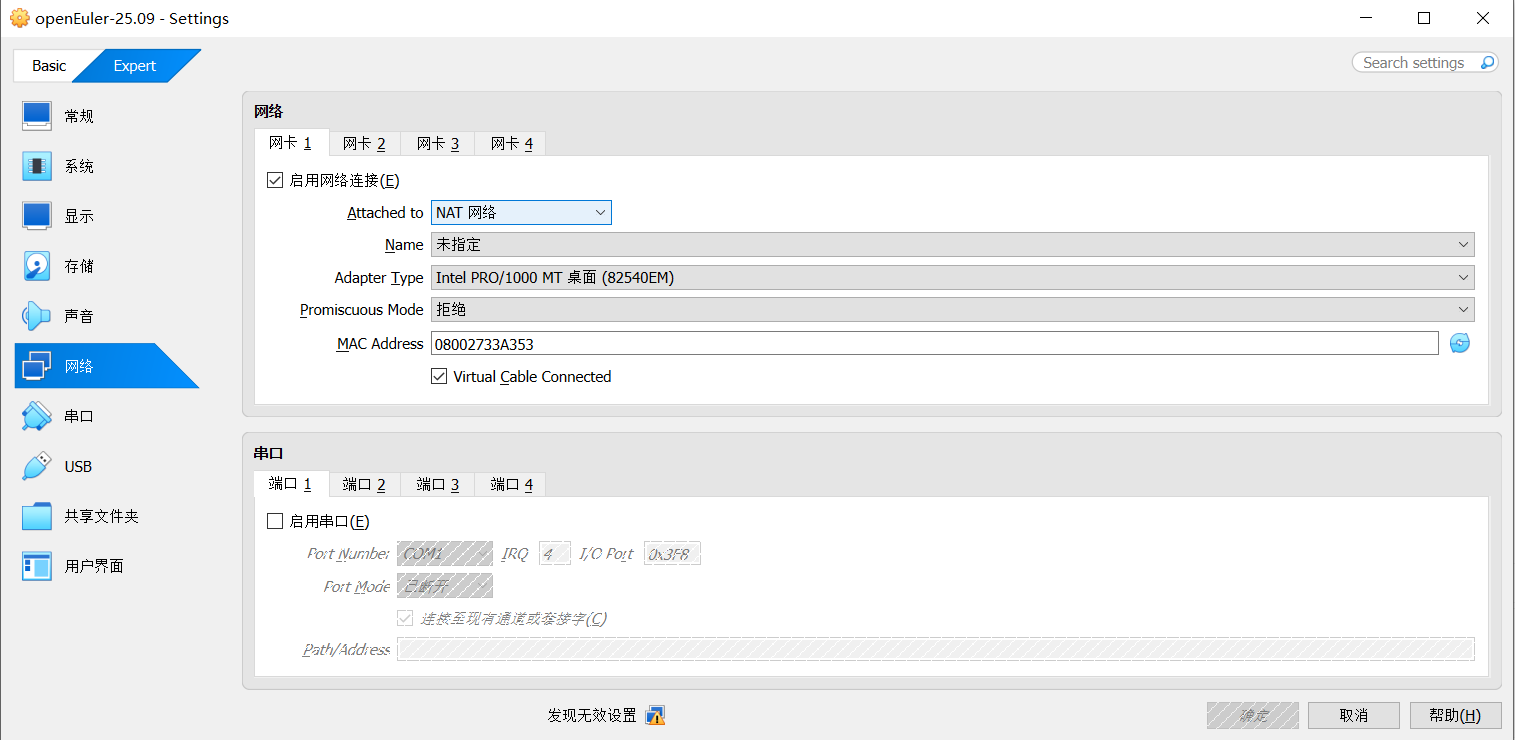Click the invalid settings warning icon
The height and width of the screenshot is (740, 1515).
(655, 715)
